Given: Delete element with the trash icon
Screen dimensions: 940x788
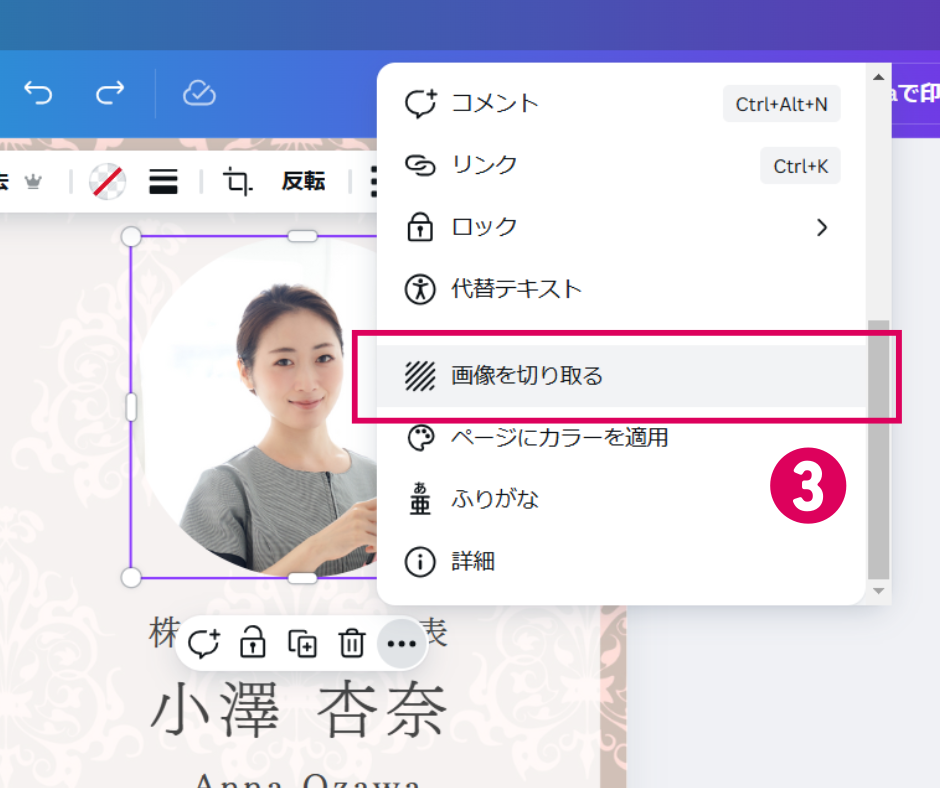Looking at the screenshot, I should (352, 643).
